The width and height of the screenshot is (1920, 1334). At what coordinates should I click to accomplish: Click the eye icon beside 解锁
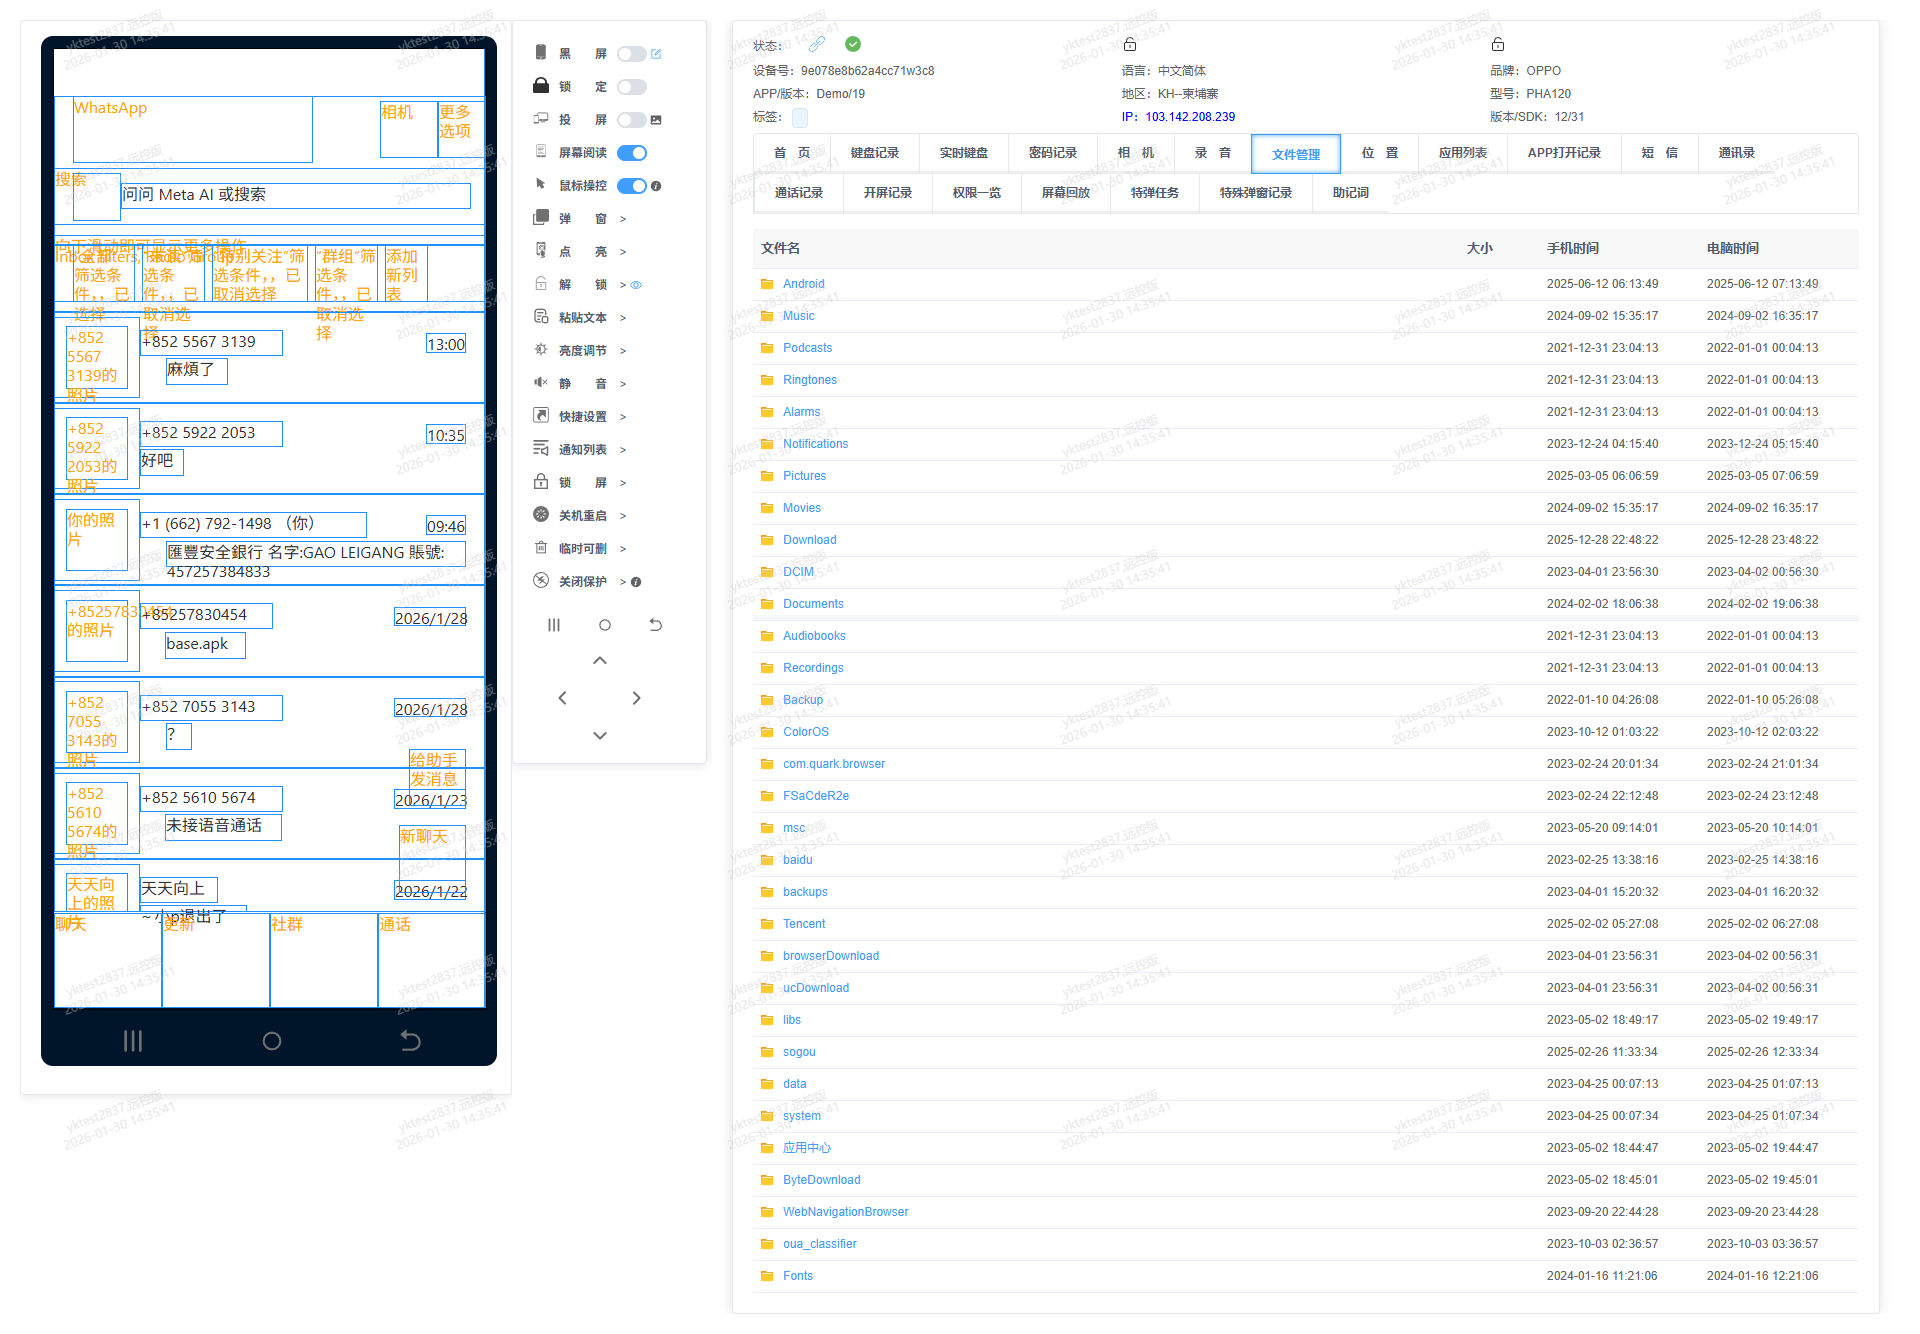[x=636, y=285]
